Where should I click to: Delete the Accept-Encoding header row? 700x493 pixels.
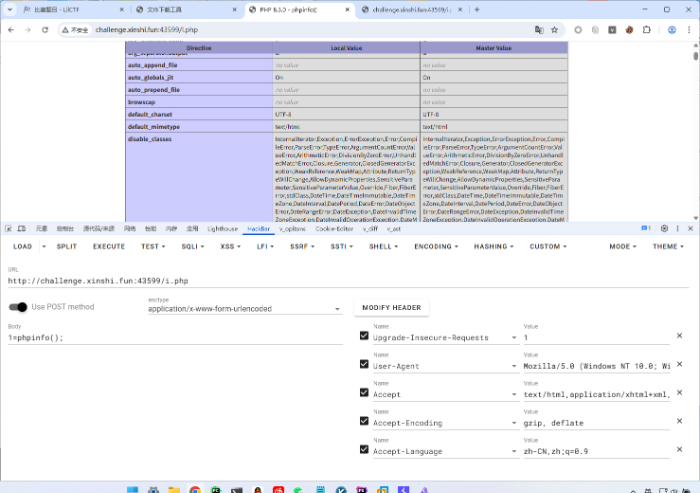tap(679, 421)
